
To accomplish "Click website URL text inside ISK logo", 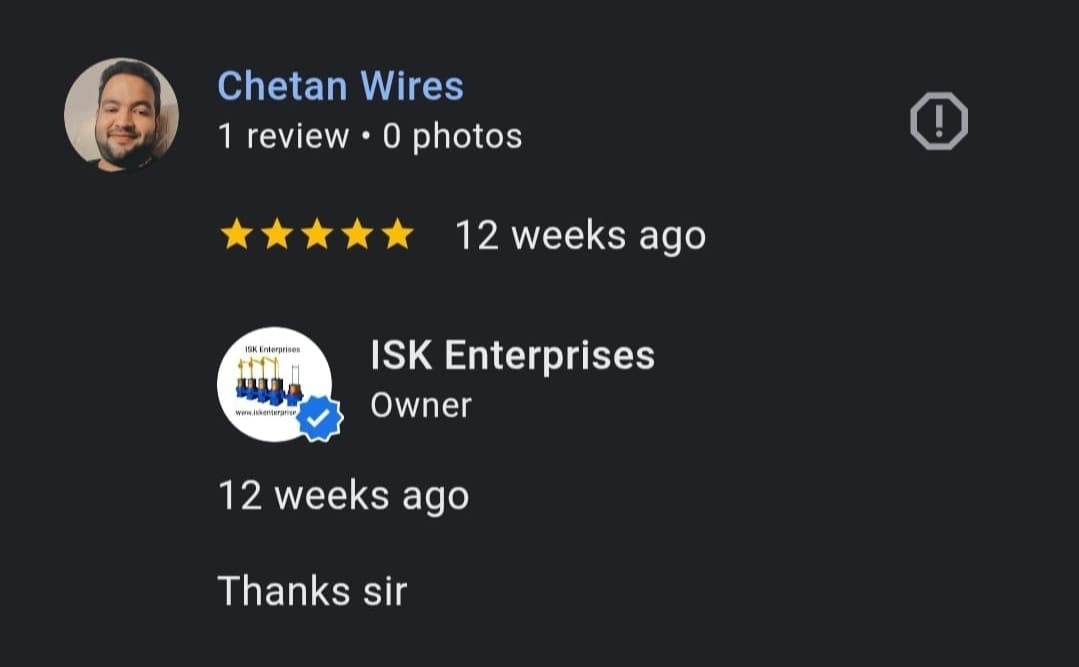I will [266, 412].
